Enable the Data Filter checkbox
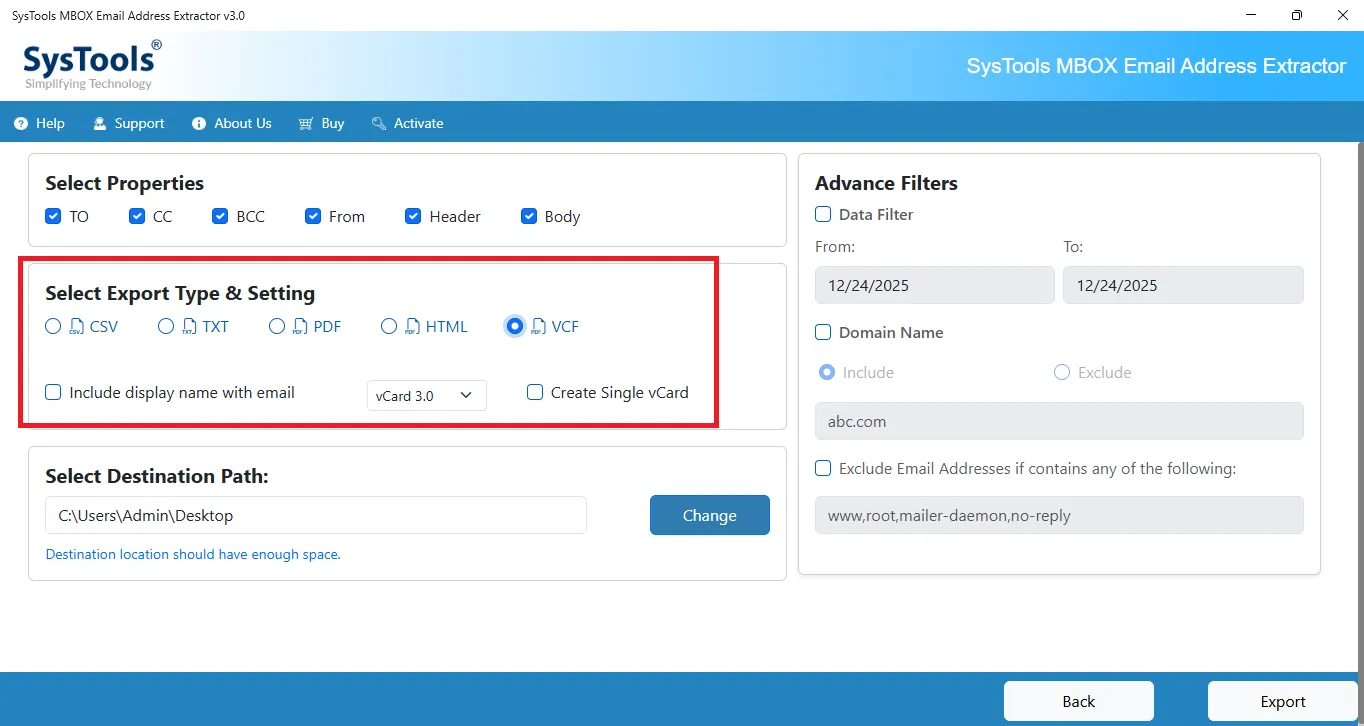The height and width of the screenshot is (726, 1364). [x=823, y=214]
